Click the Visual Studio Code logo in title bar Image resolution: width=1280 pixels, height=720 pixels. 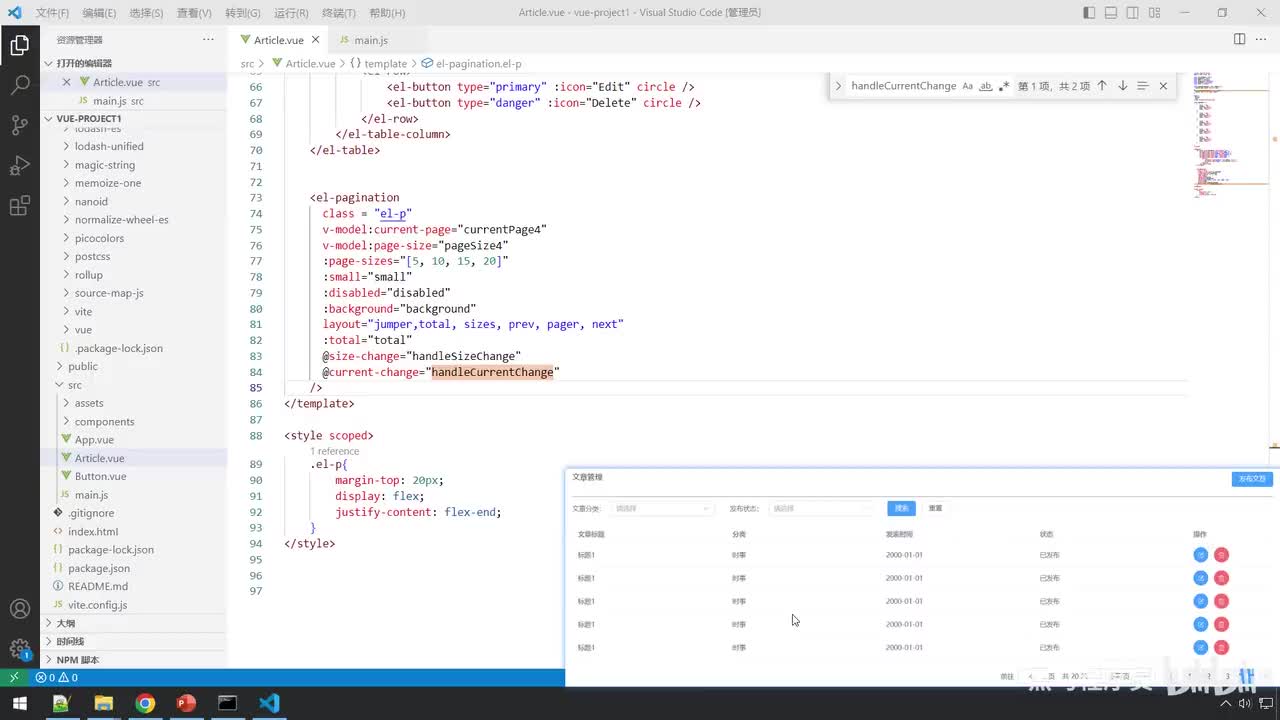point(14,13)
